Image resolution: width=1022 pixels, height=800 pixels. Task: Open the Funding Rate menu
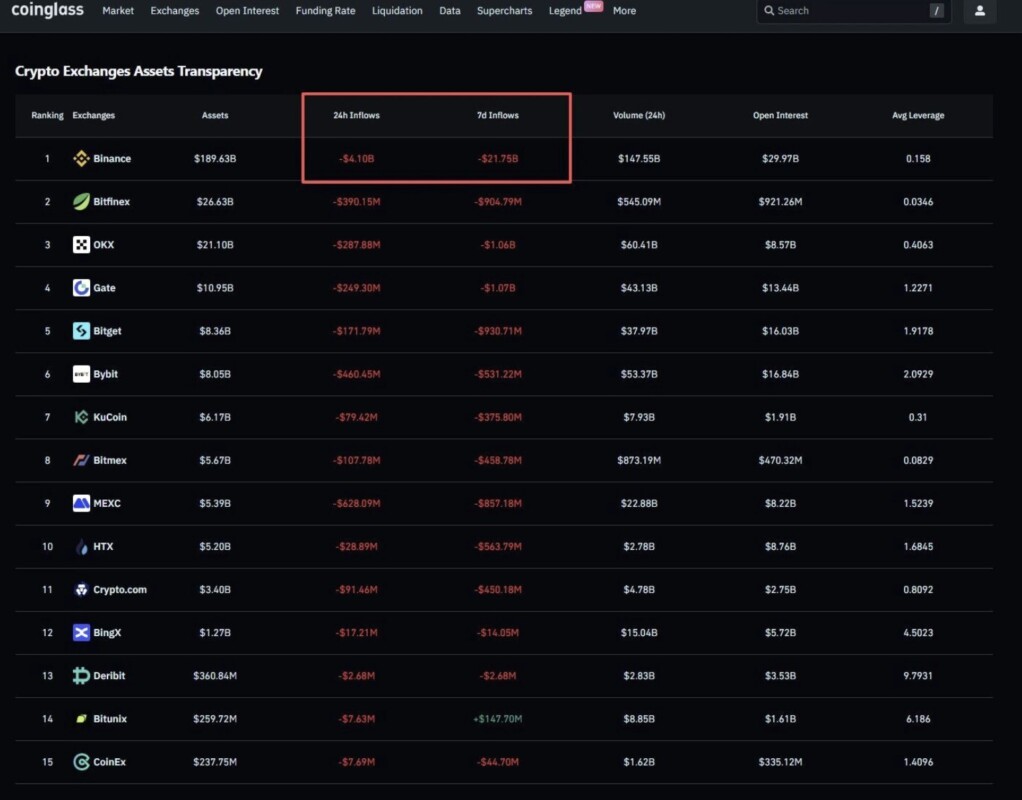coord(325,11)
